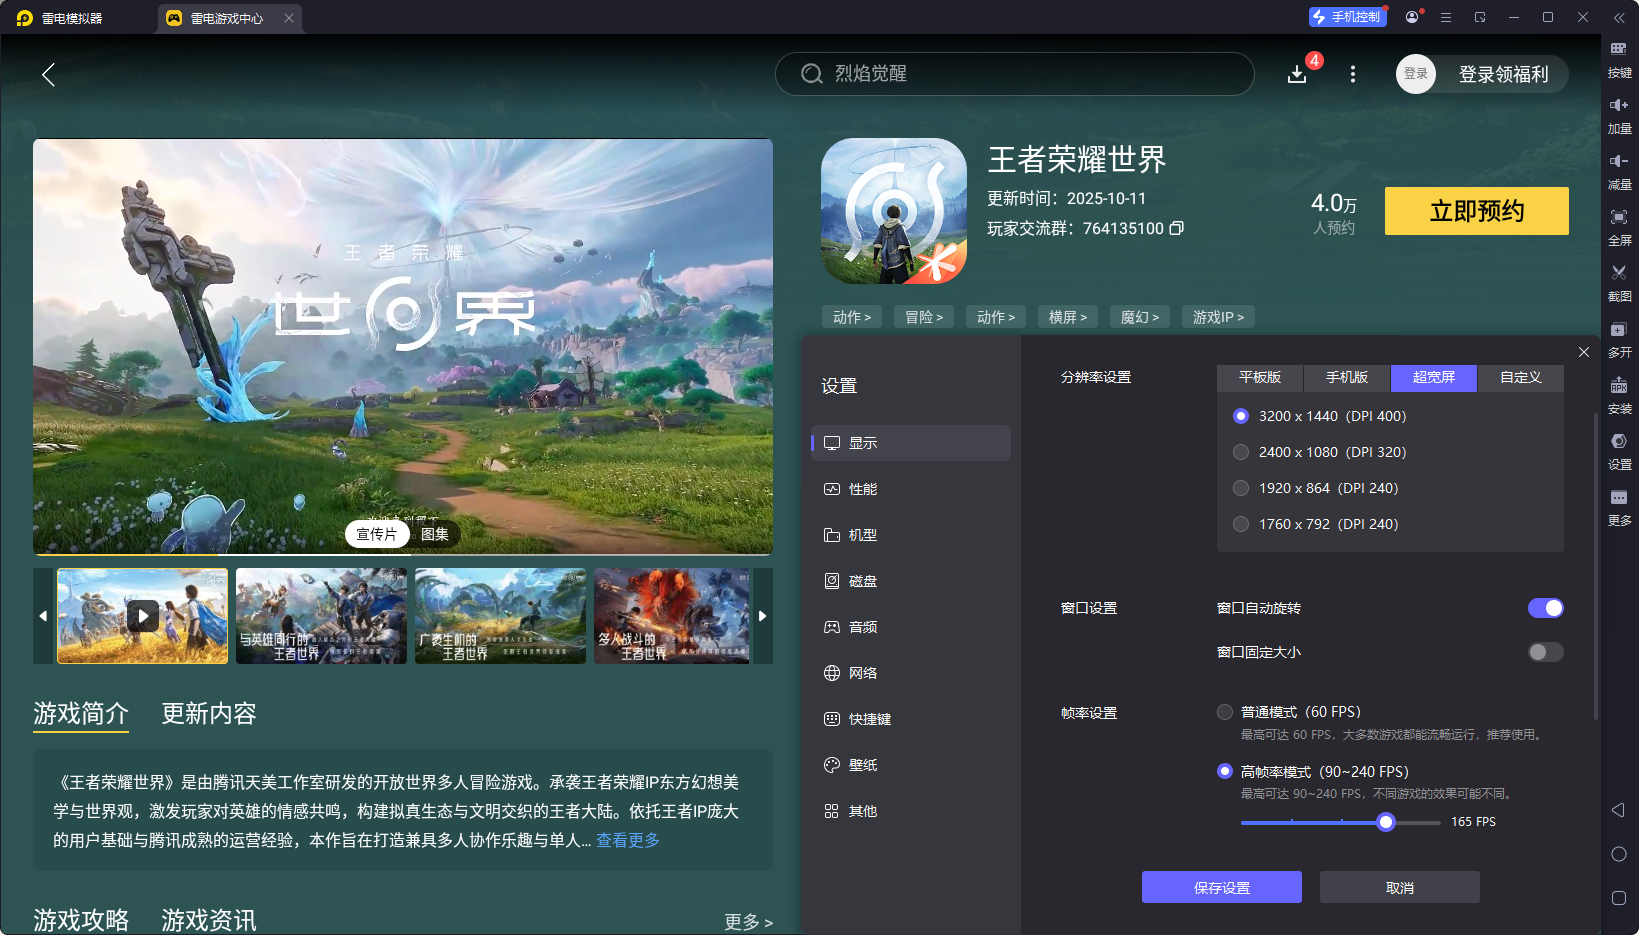Install an APK via the 安装 icon
1639x935 pixels.
tap(1620, 396)
